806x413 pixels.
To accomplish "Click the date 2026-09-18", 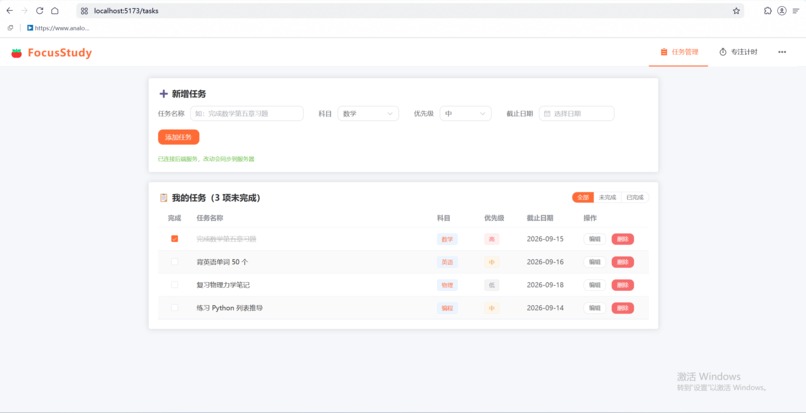I will pyautogui.click(x=545, y=285).
